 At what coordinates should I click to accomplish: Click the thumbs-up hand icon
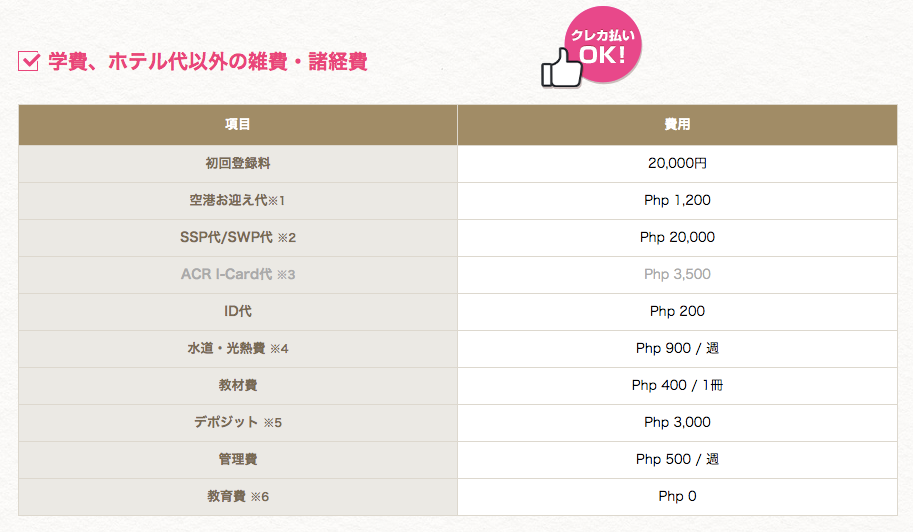coord(561,69)
